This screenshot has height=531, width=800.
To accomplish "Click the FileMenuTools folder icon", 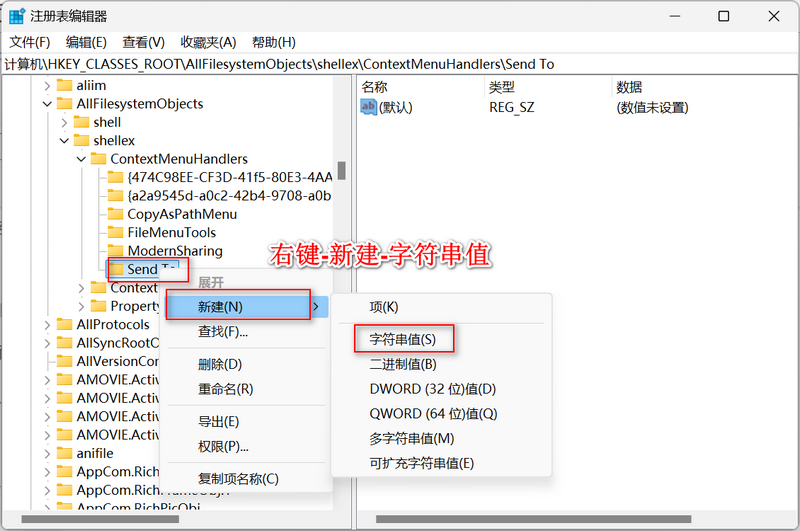I will coord(115,232).
